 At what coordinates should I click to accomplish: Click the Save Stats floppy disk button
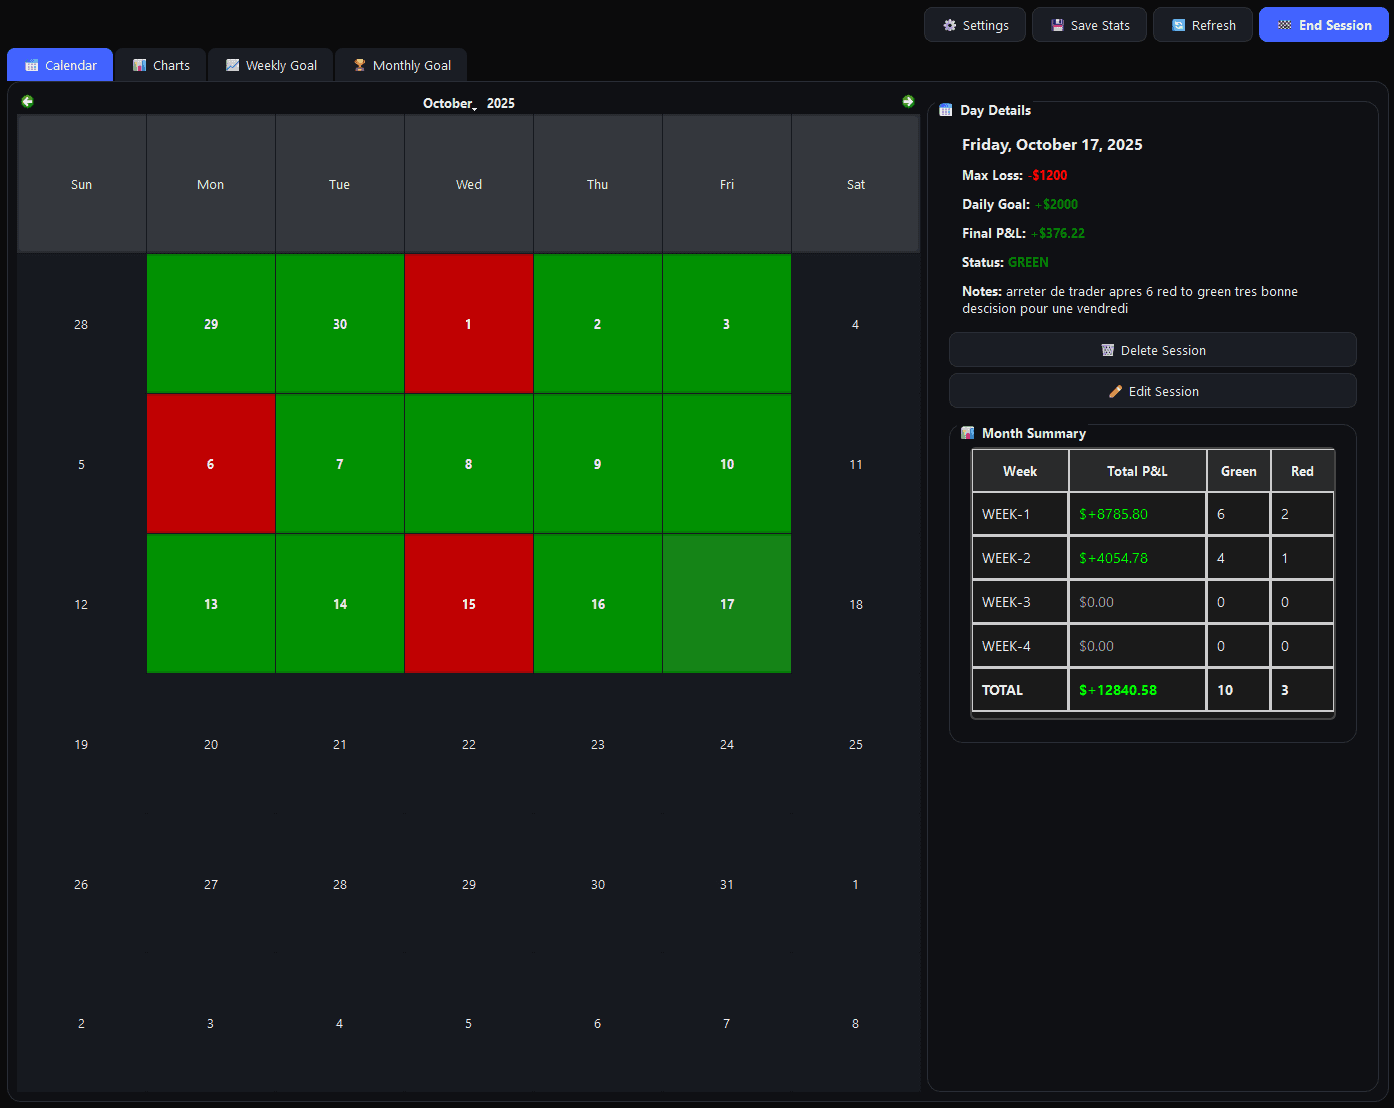coord(1089,26)
